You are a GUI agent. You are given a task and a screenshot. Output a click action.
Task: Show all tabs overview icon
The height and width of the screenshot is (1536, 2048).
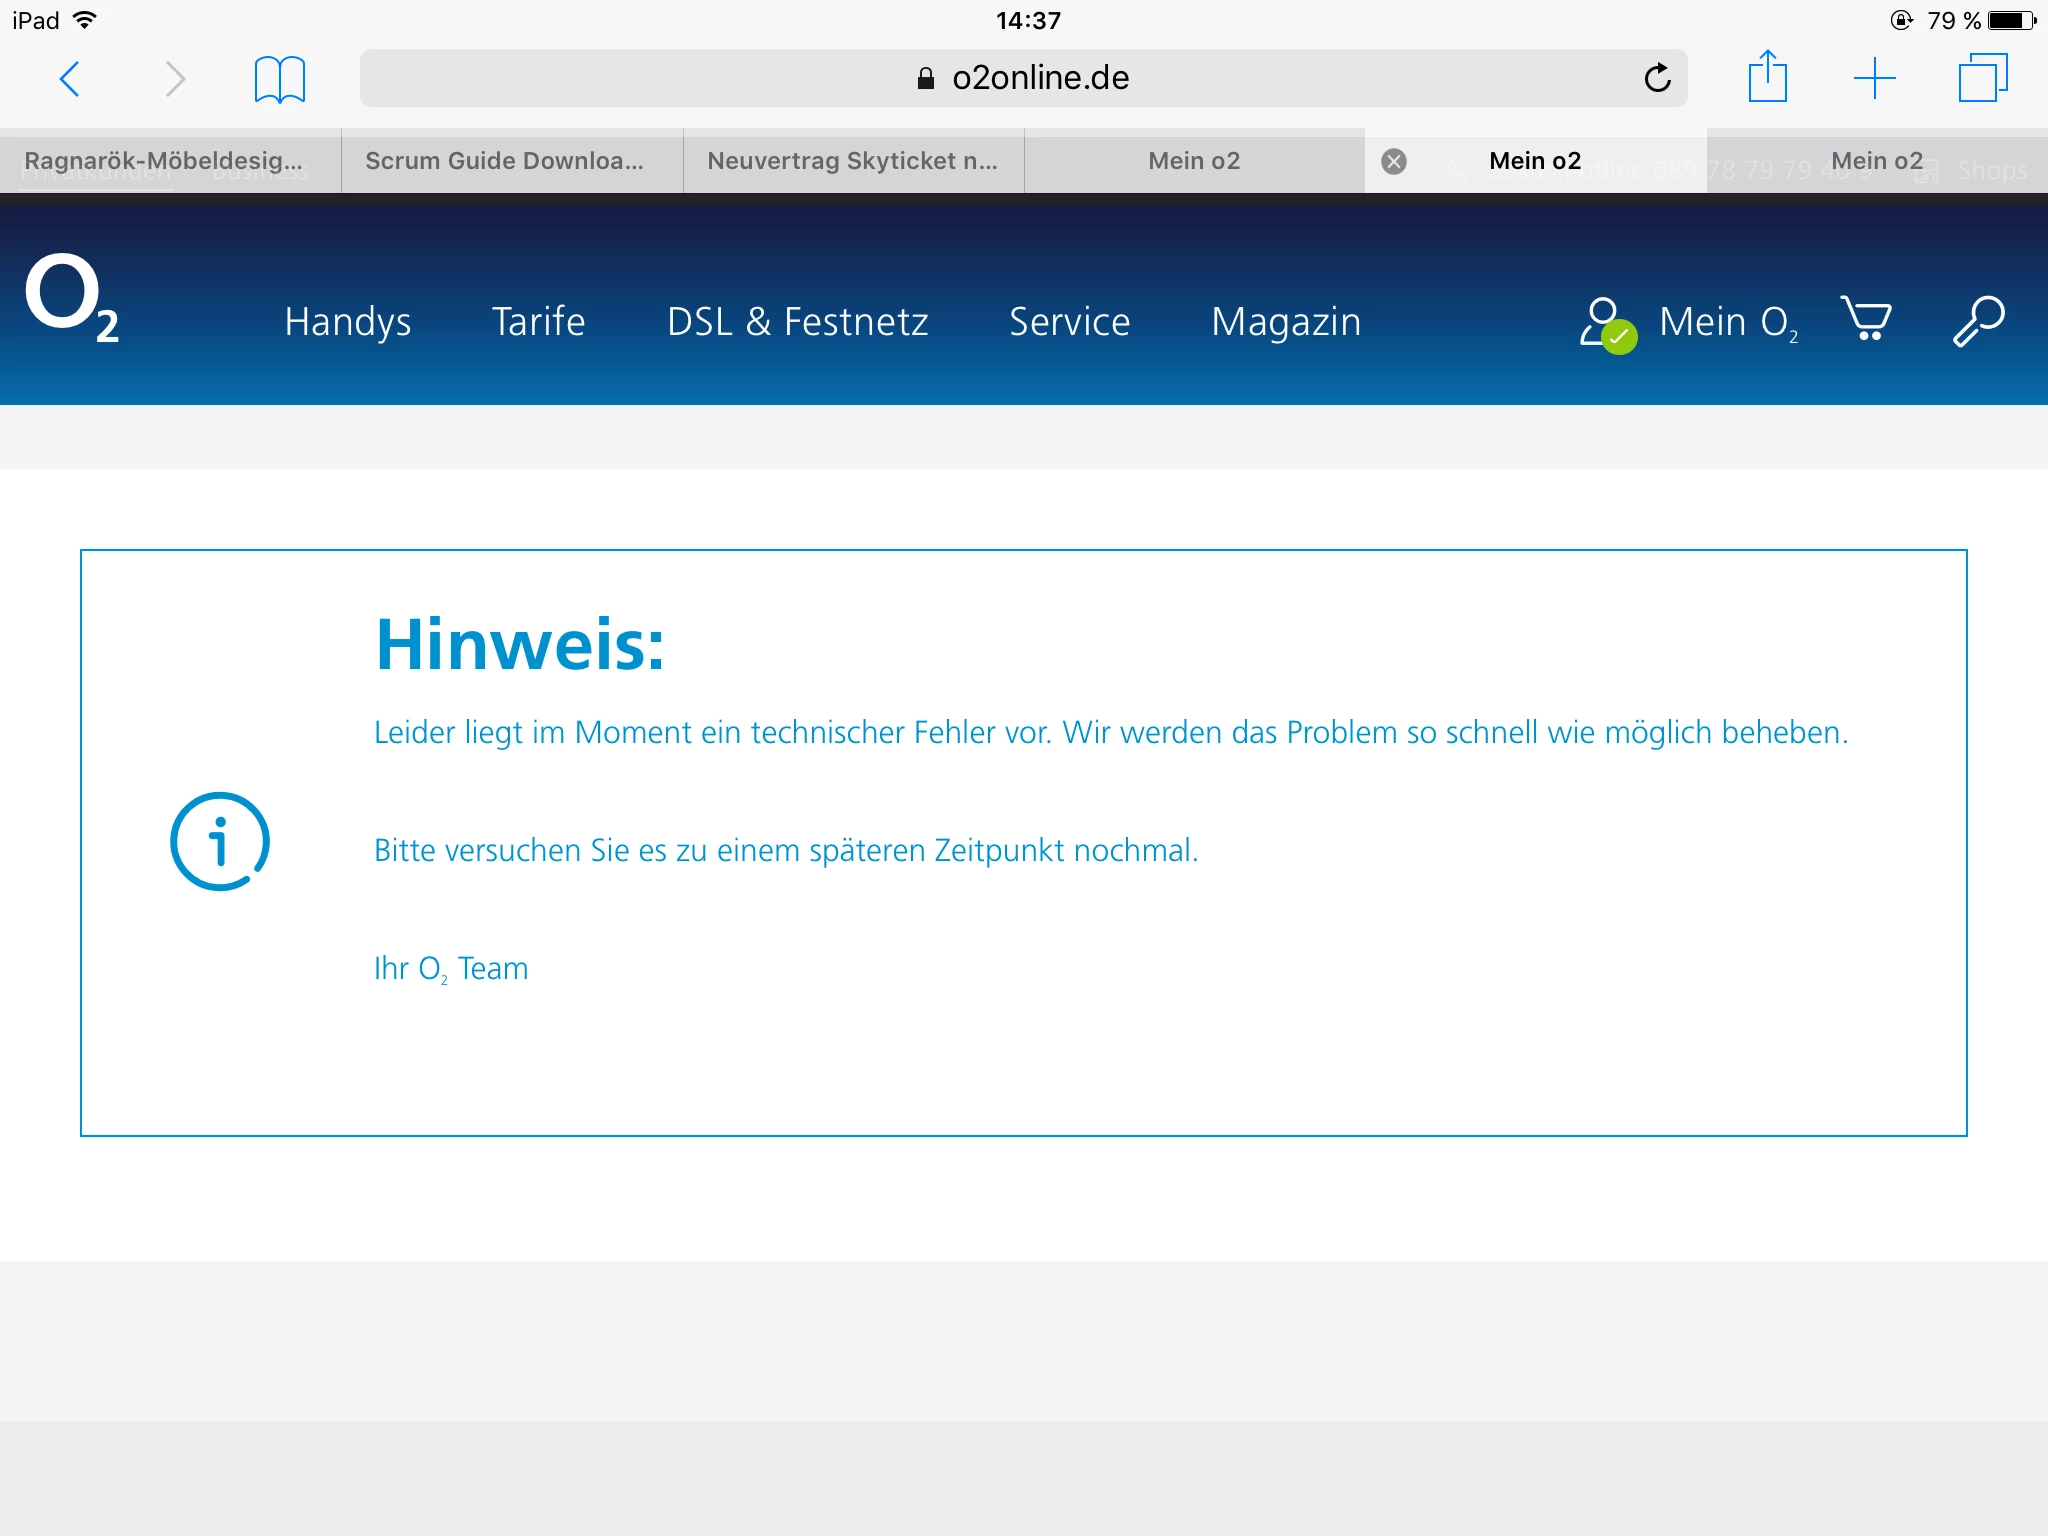click(x=1982, y=78)
